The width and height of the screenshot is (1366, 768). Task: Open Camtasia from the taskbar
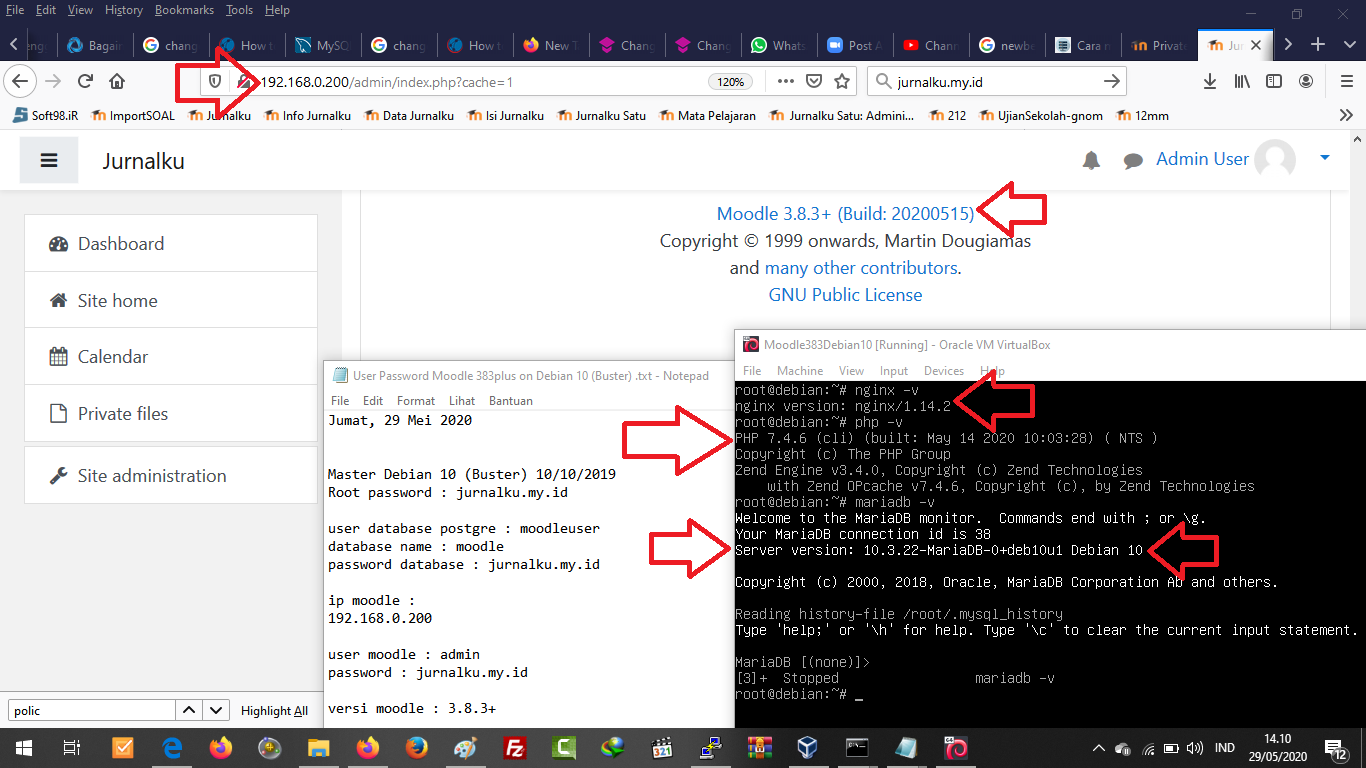point(564,747)
